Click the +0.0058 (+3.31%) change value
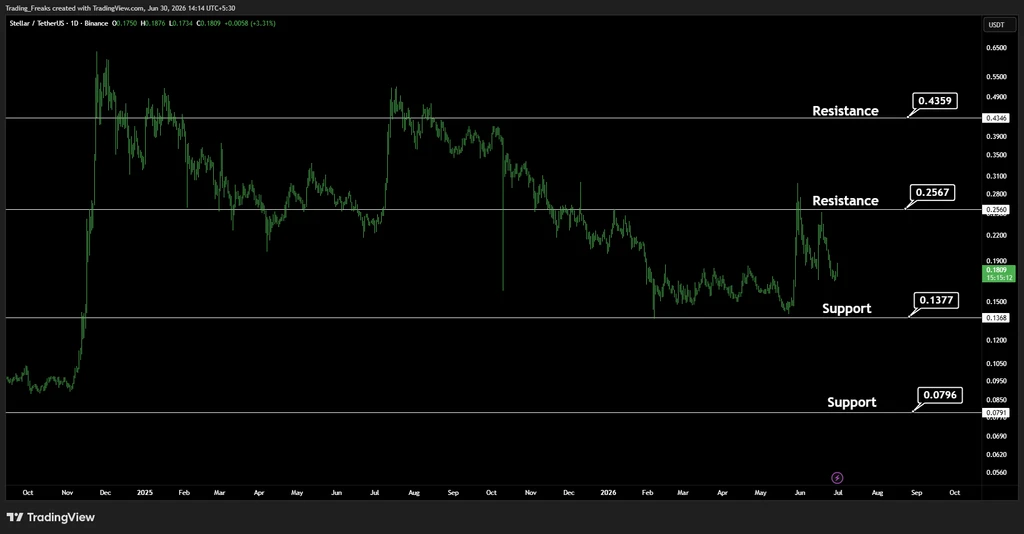 pos(250,24)
